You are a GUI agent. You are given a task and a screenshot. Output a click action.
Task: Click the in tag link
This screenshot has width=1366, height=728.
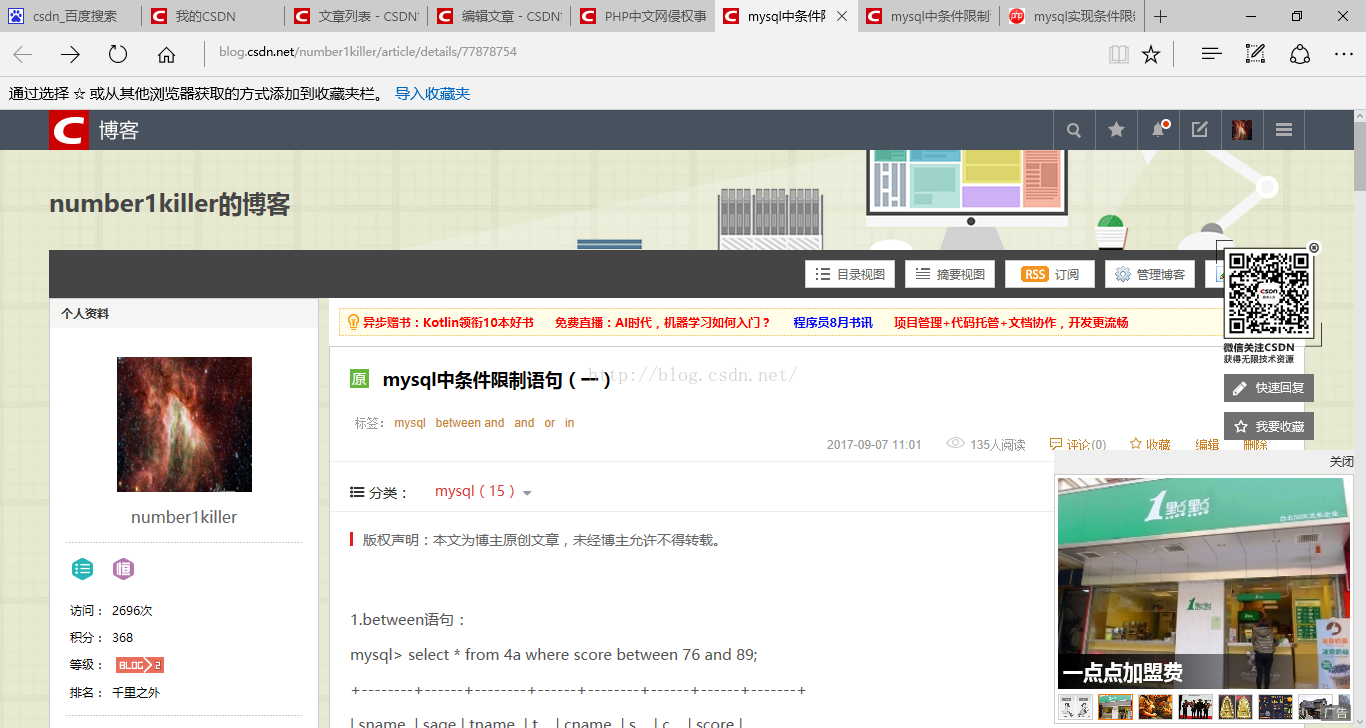point(569,423)
